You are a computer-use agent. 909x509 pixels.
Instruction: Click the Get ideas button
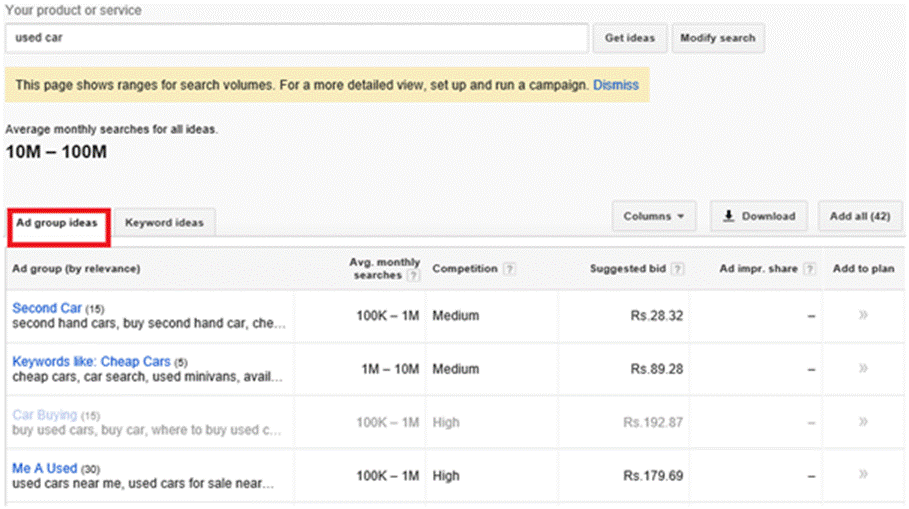point(630,38)
